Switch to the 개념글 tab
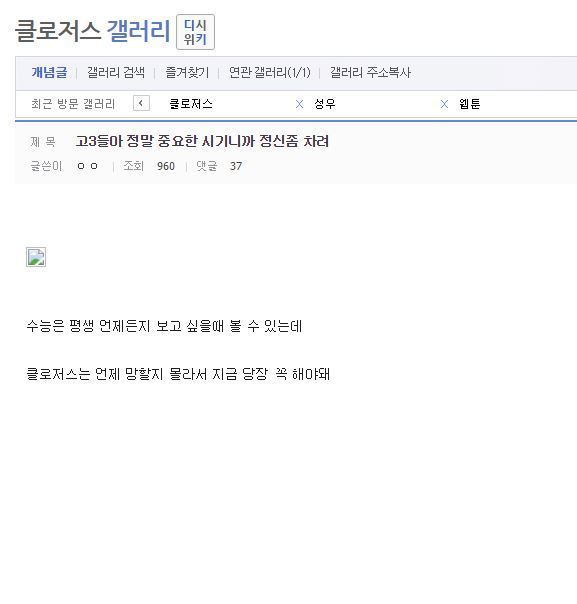This screenshot has width=577, height=604. coord(49,72)
